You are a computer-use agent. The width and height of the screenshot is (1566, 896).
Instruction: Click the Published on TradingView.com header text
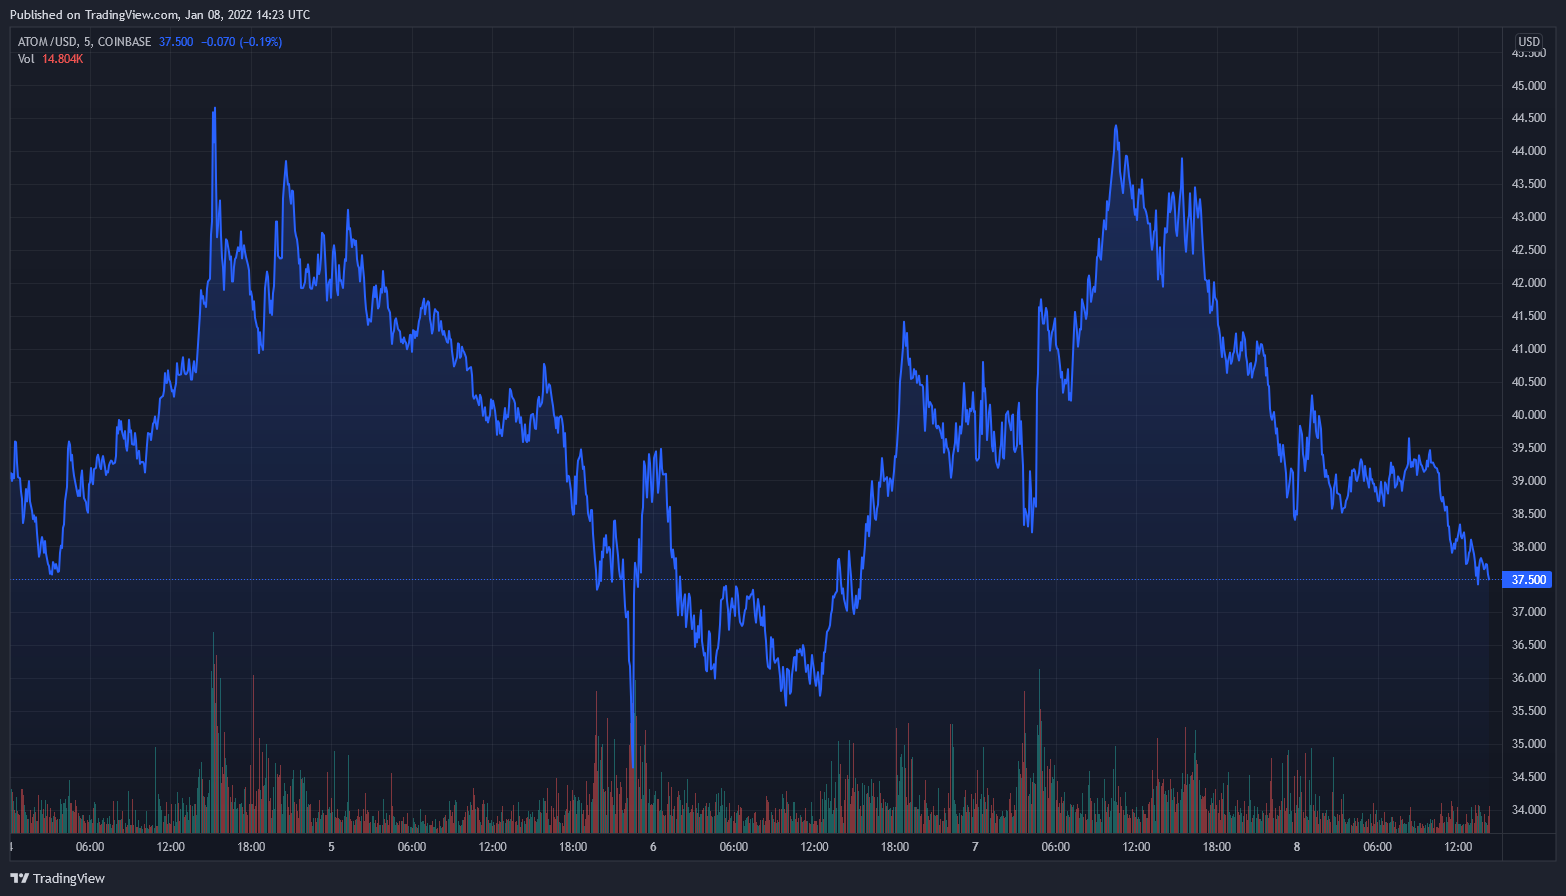click(160, 15)
